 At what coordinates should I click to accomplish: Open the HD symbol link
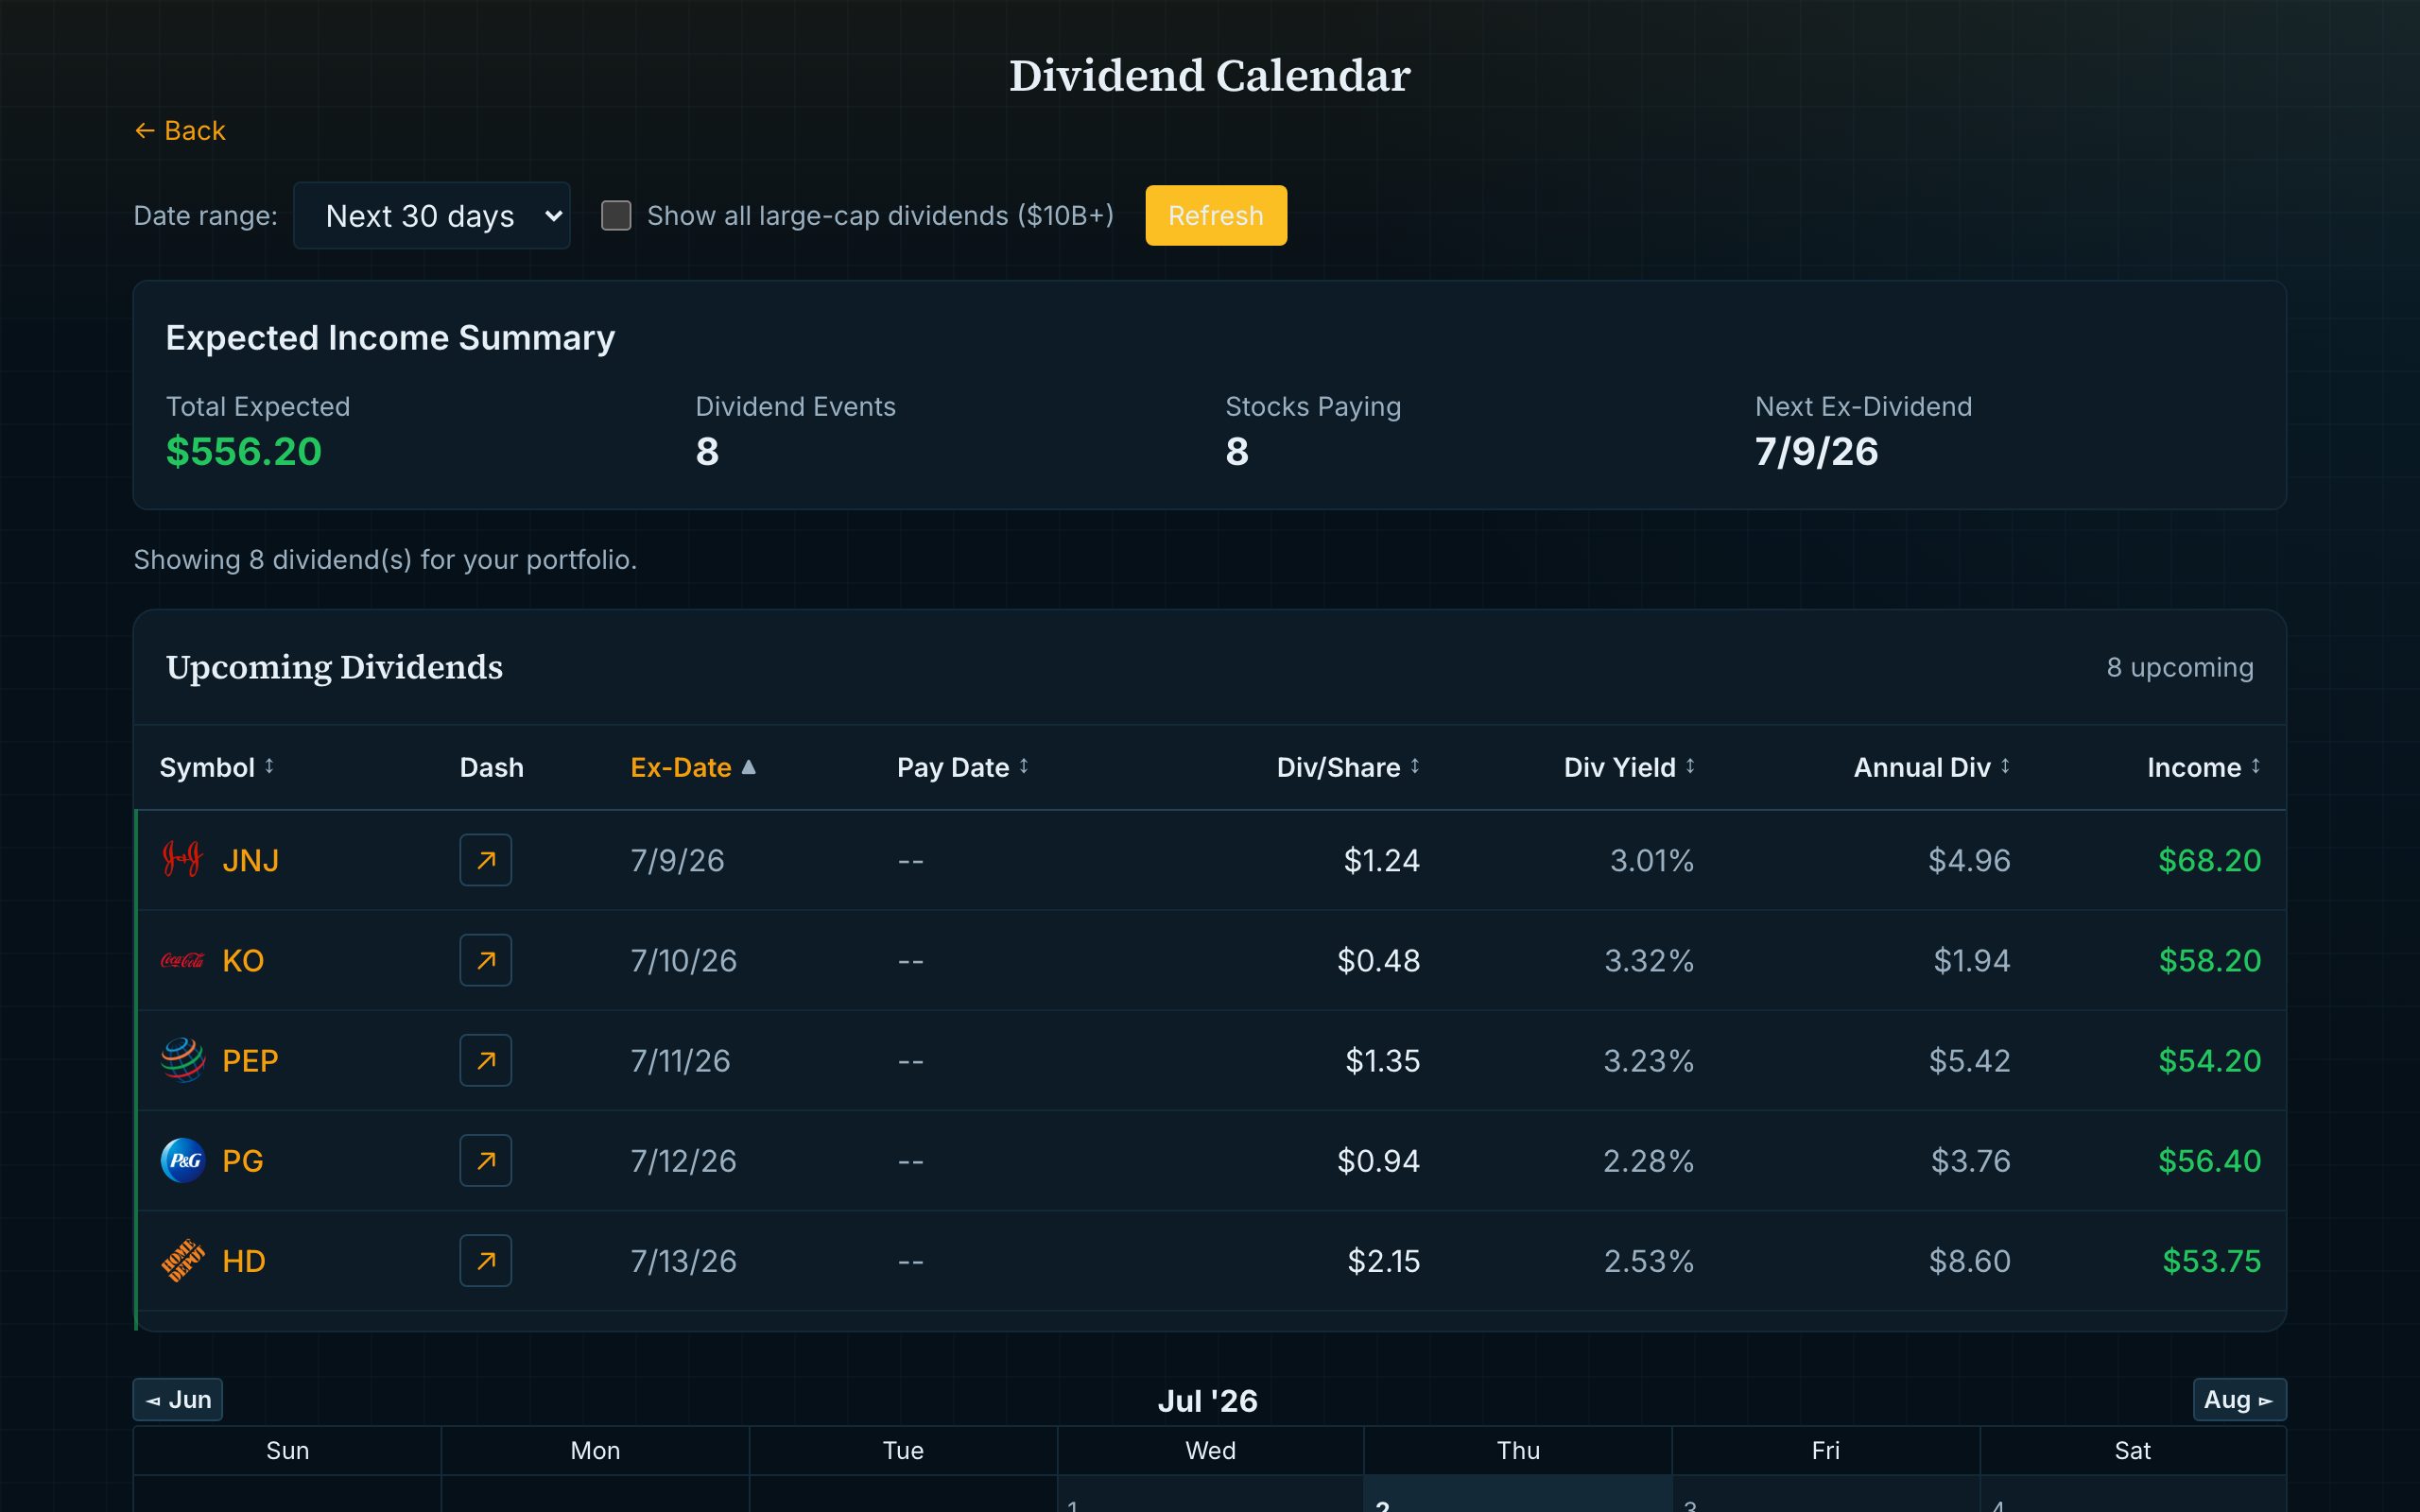pyautogui.click(x=244, y=1260)
